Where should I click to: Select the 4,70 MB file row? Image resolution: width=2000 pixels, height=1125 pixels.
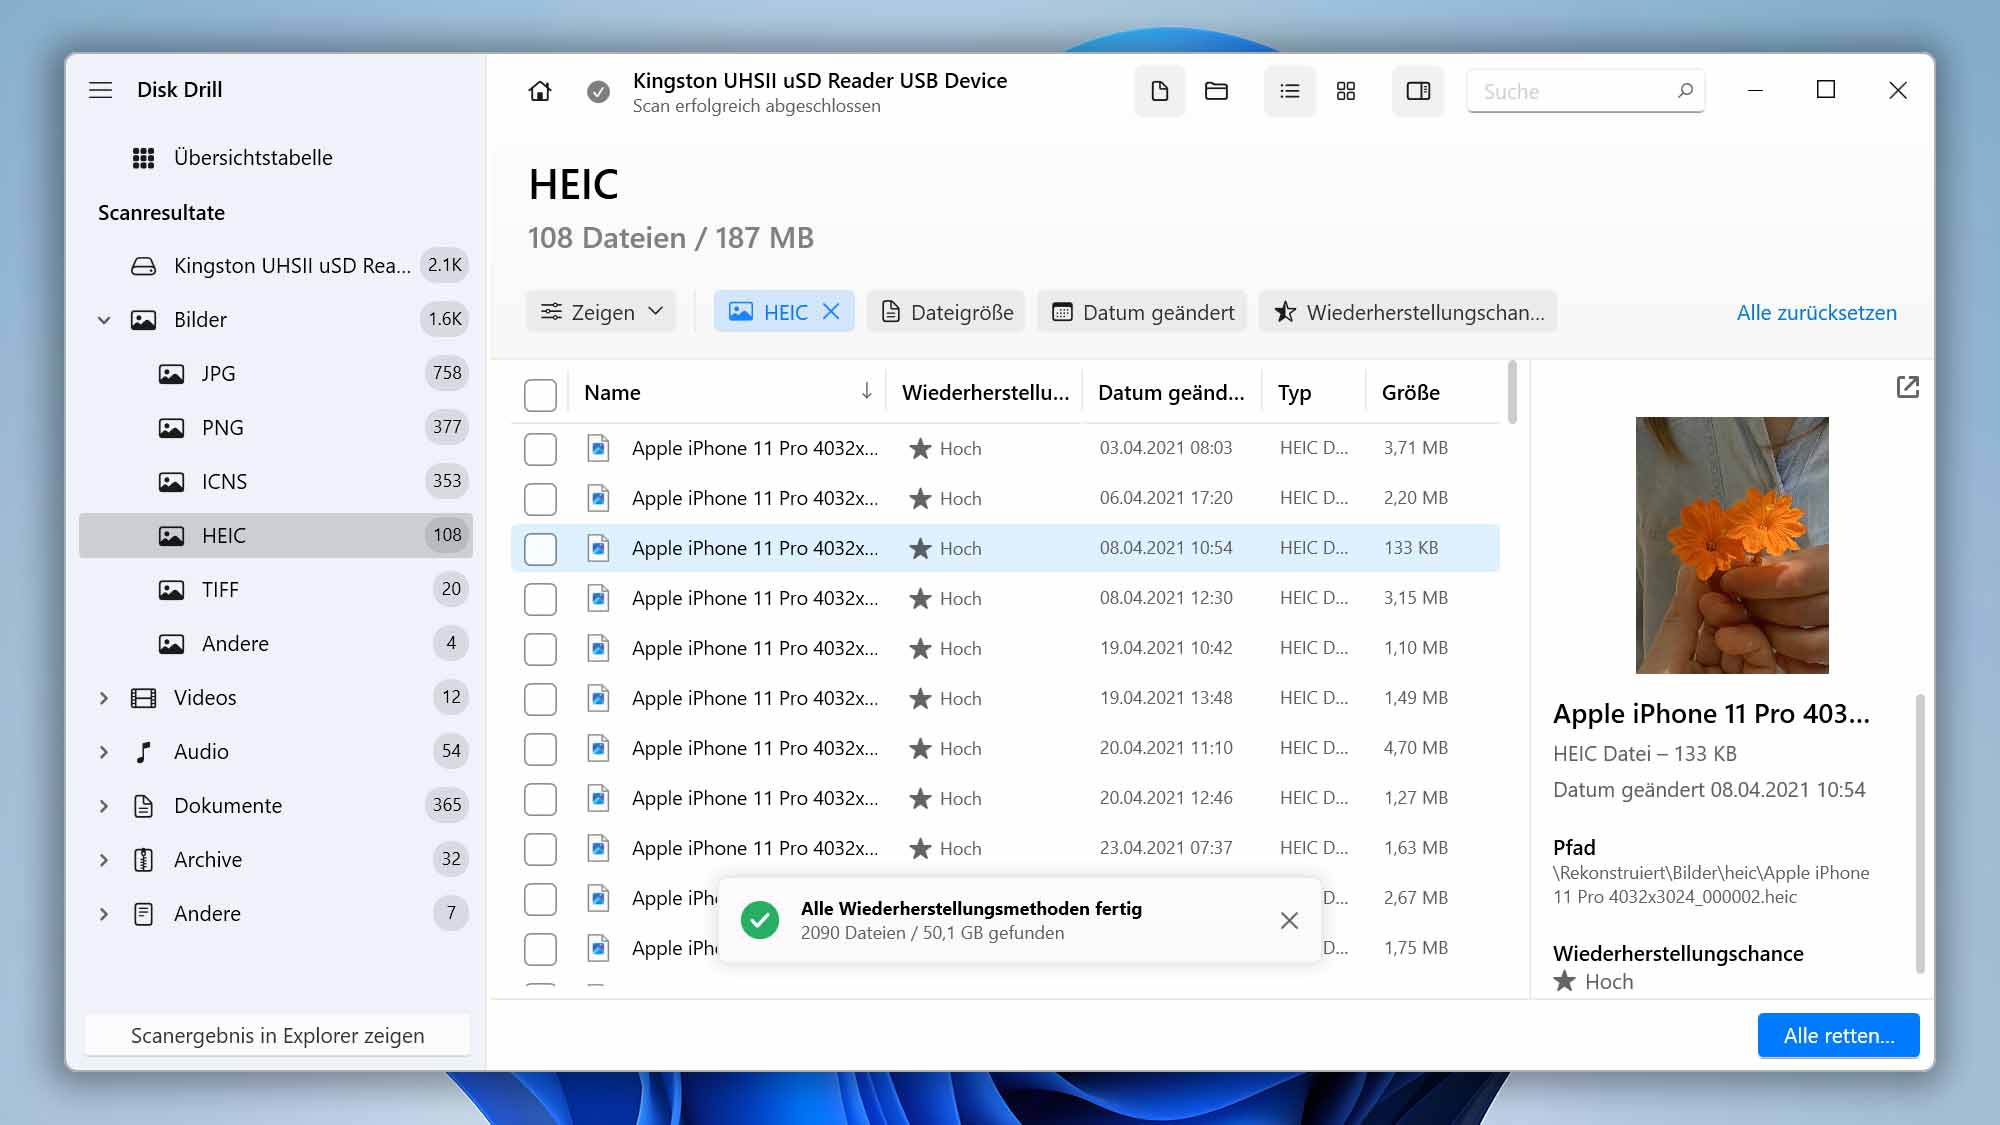[1005, 748]
